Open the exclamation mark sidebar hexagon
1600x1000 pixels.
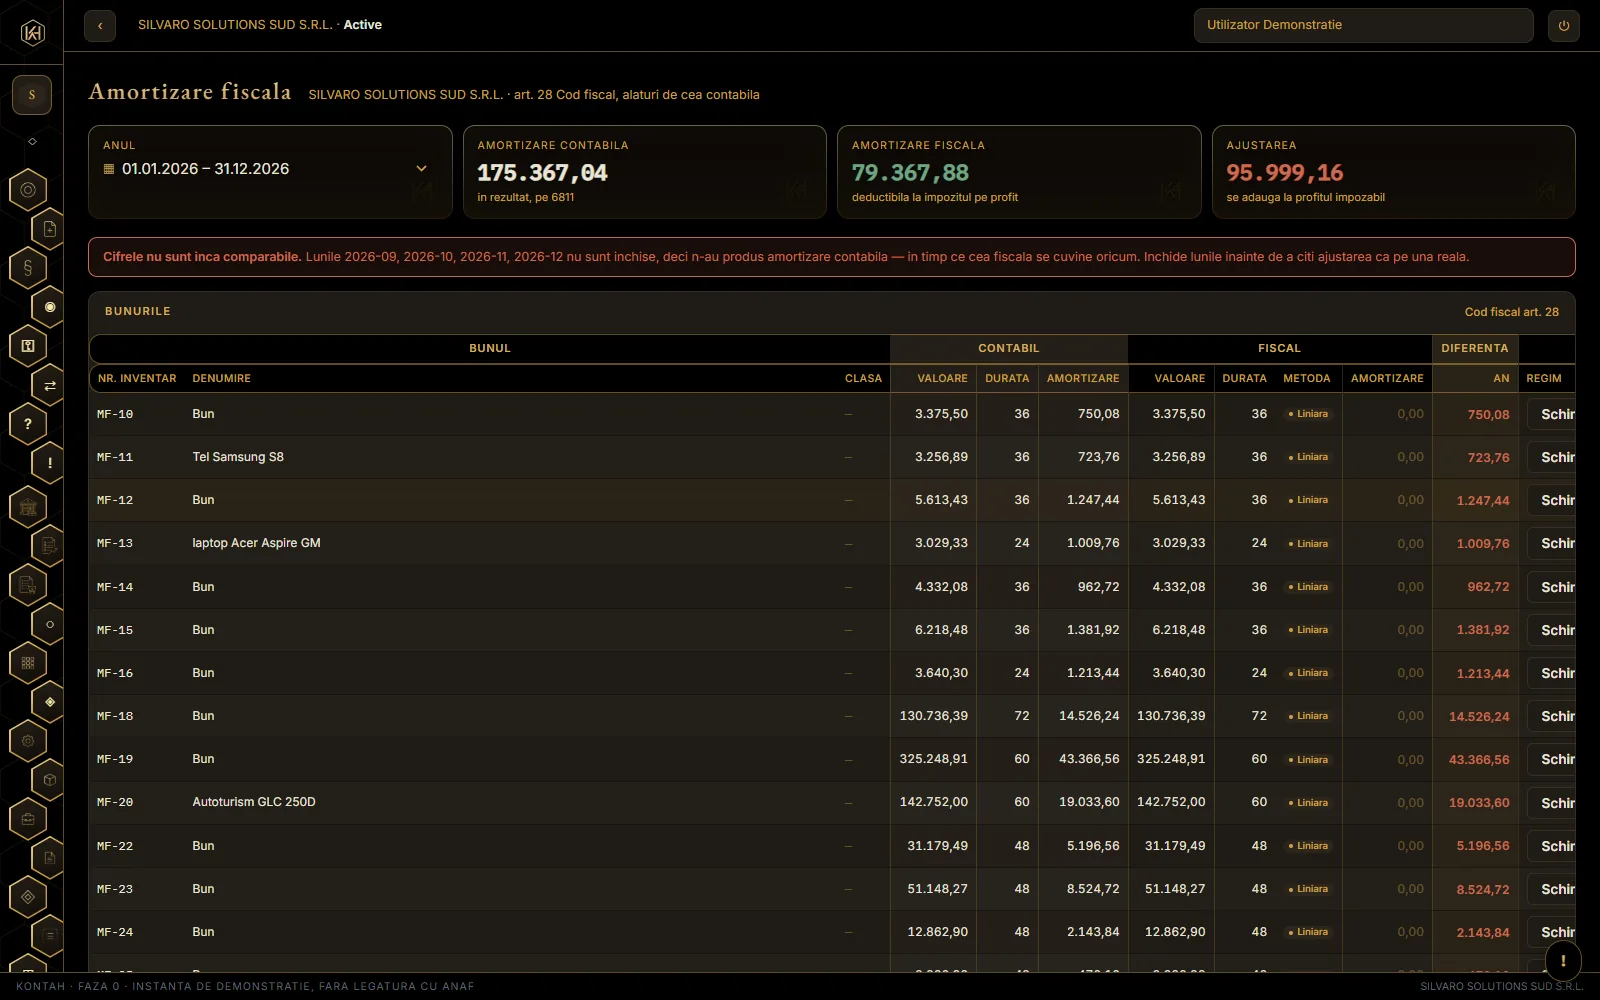50,463
